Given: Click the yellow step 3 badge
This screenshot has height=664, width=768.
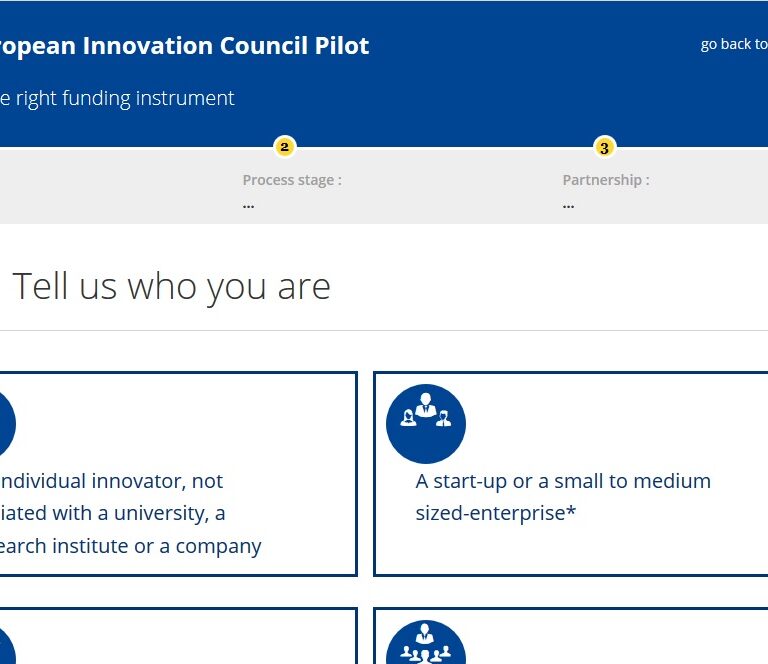Looking at the screenshot, I should point(604,148).
